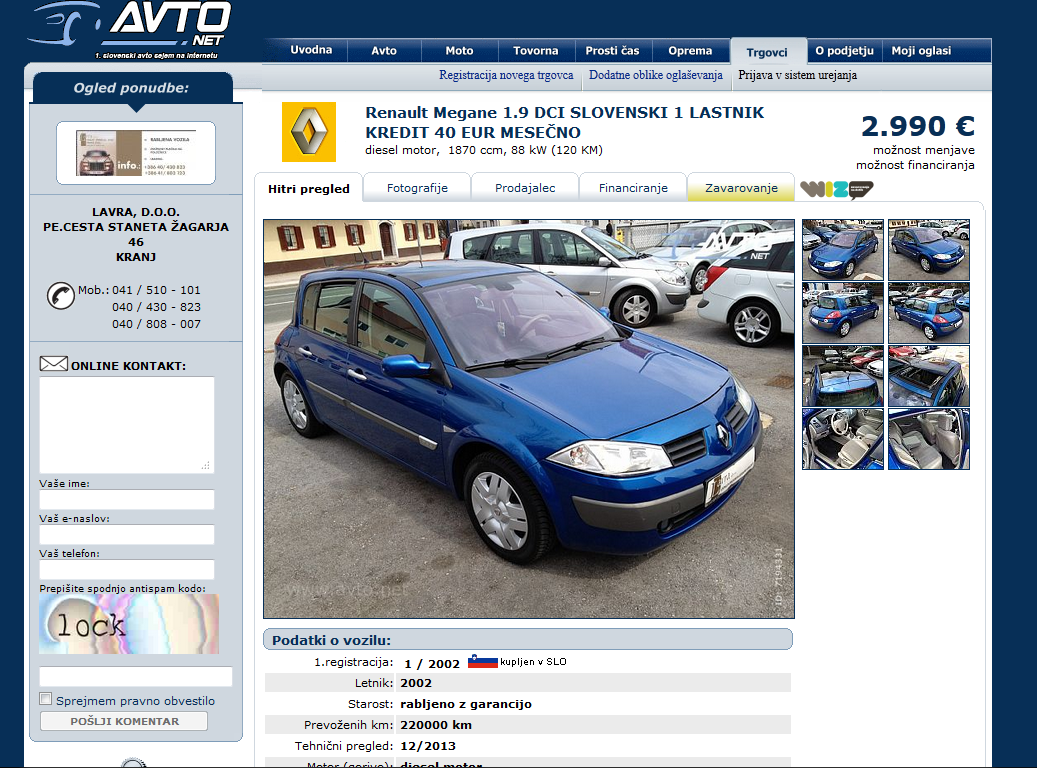The height and width of the screenshot is (768, 1037).
Task: Open sunroof thumbnail in third row, right
Action: (x=929, y=376)
